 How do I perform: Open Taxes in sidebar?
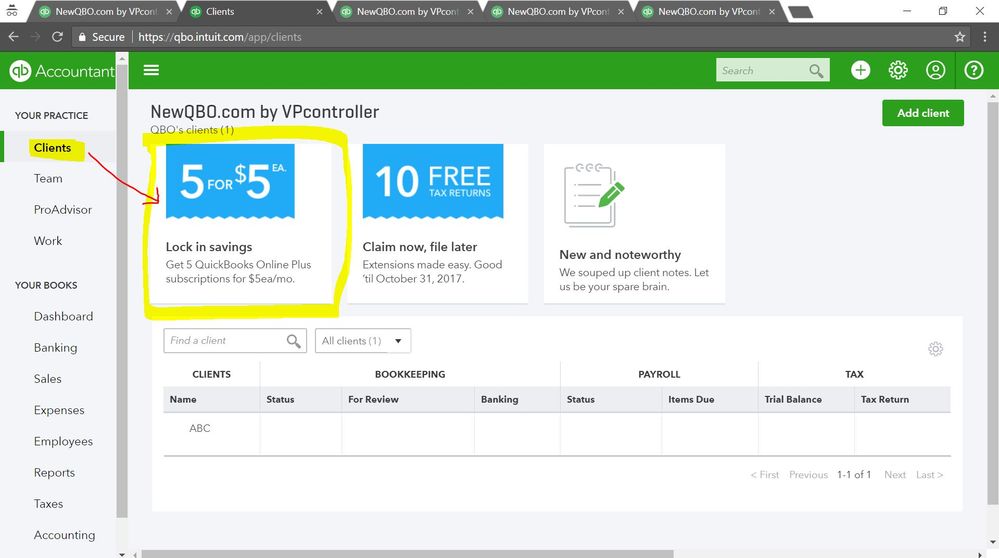pos(48,504)
